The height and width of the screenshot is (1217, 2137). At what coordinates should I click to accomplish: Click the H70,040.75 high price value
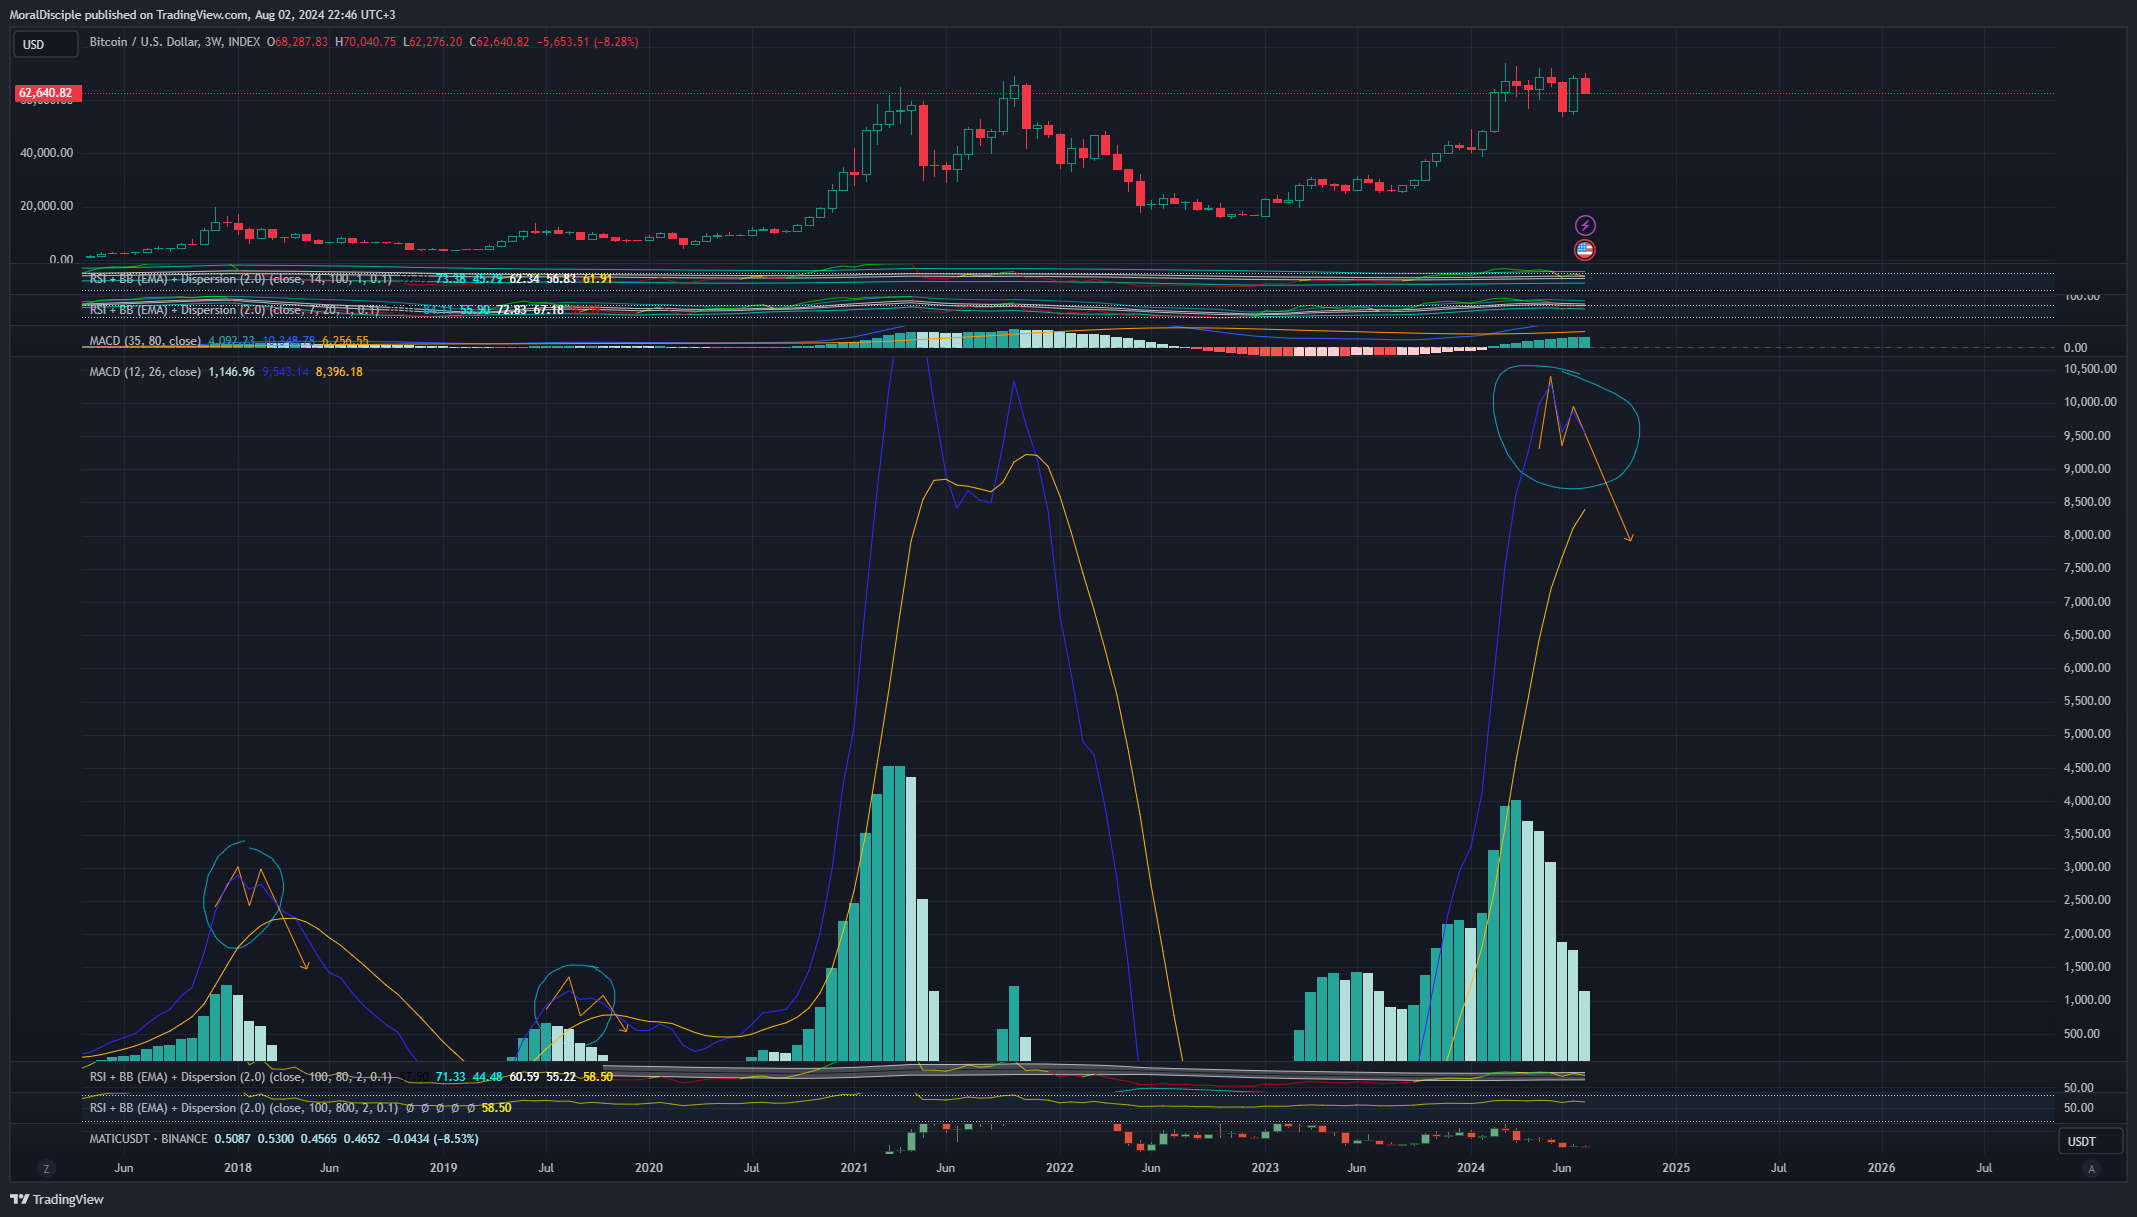[366, 42]
